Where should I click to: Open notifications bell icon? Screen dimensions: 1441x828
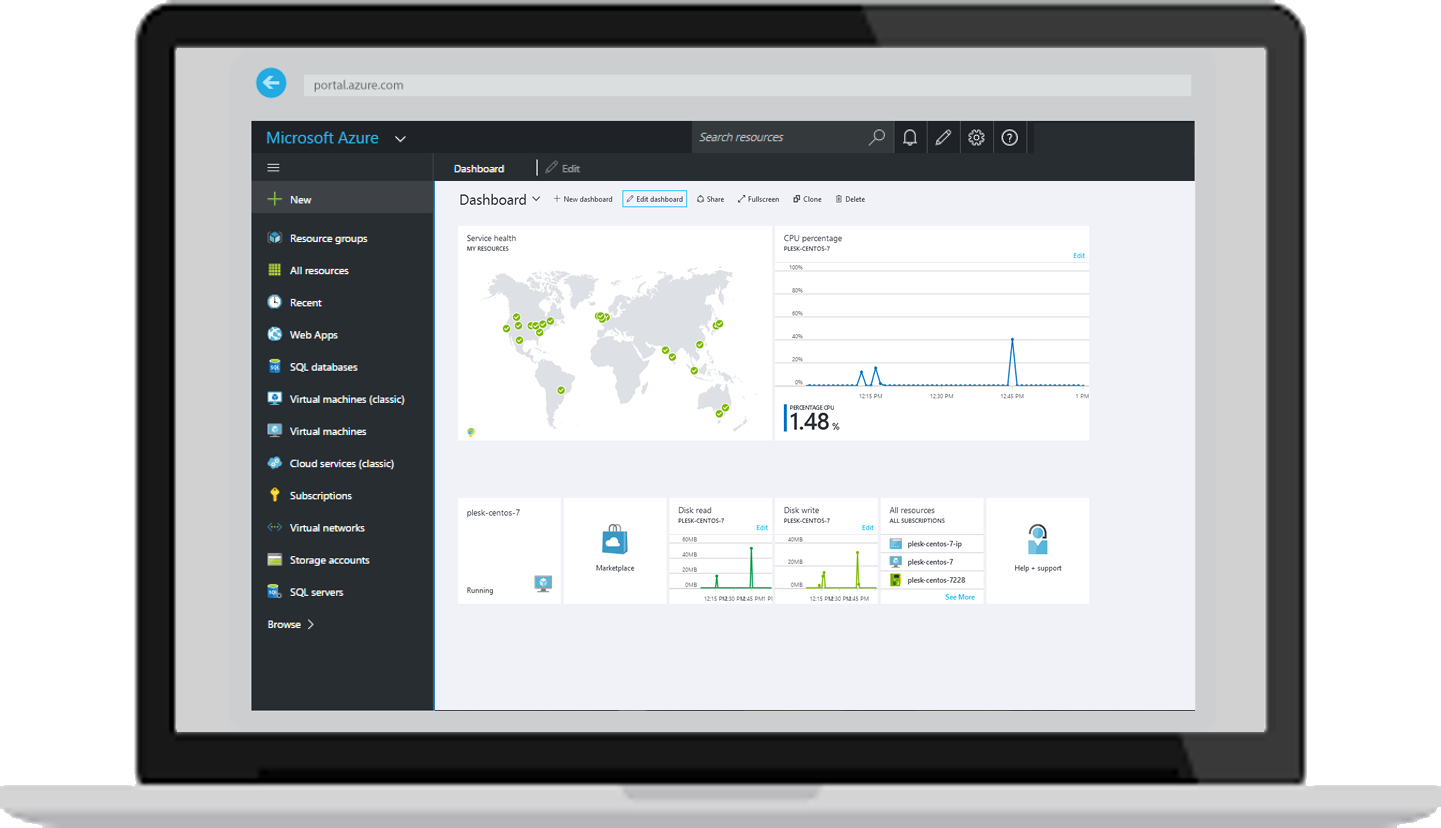(910, 138)
